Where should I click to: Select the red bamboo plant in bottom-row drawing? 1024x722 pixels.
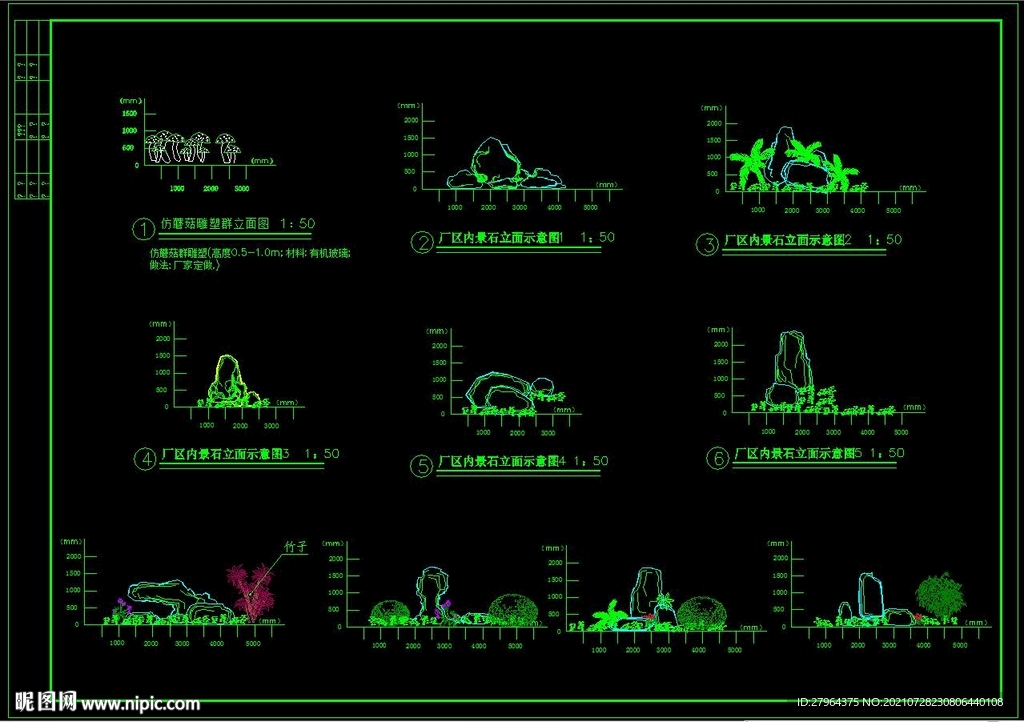pos(251,591)
